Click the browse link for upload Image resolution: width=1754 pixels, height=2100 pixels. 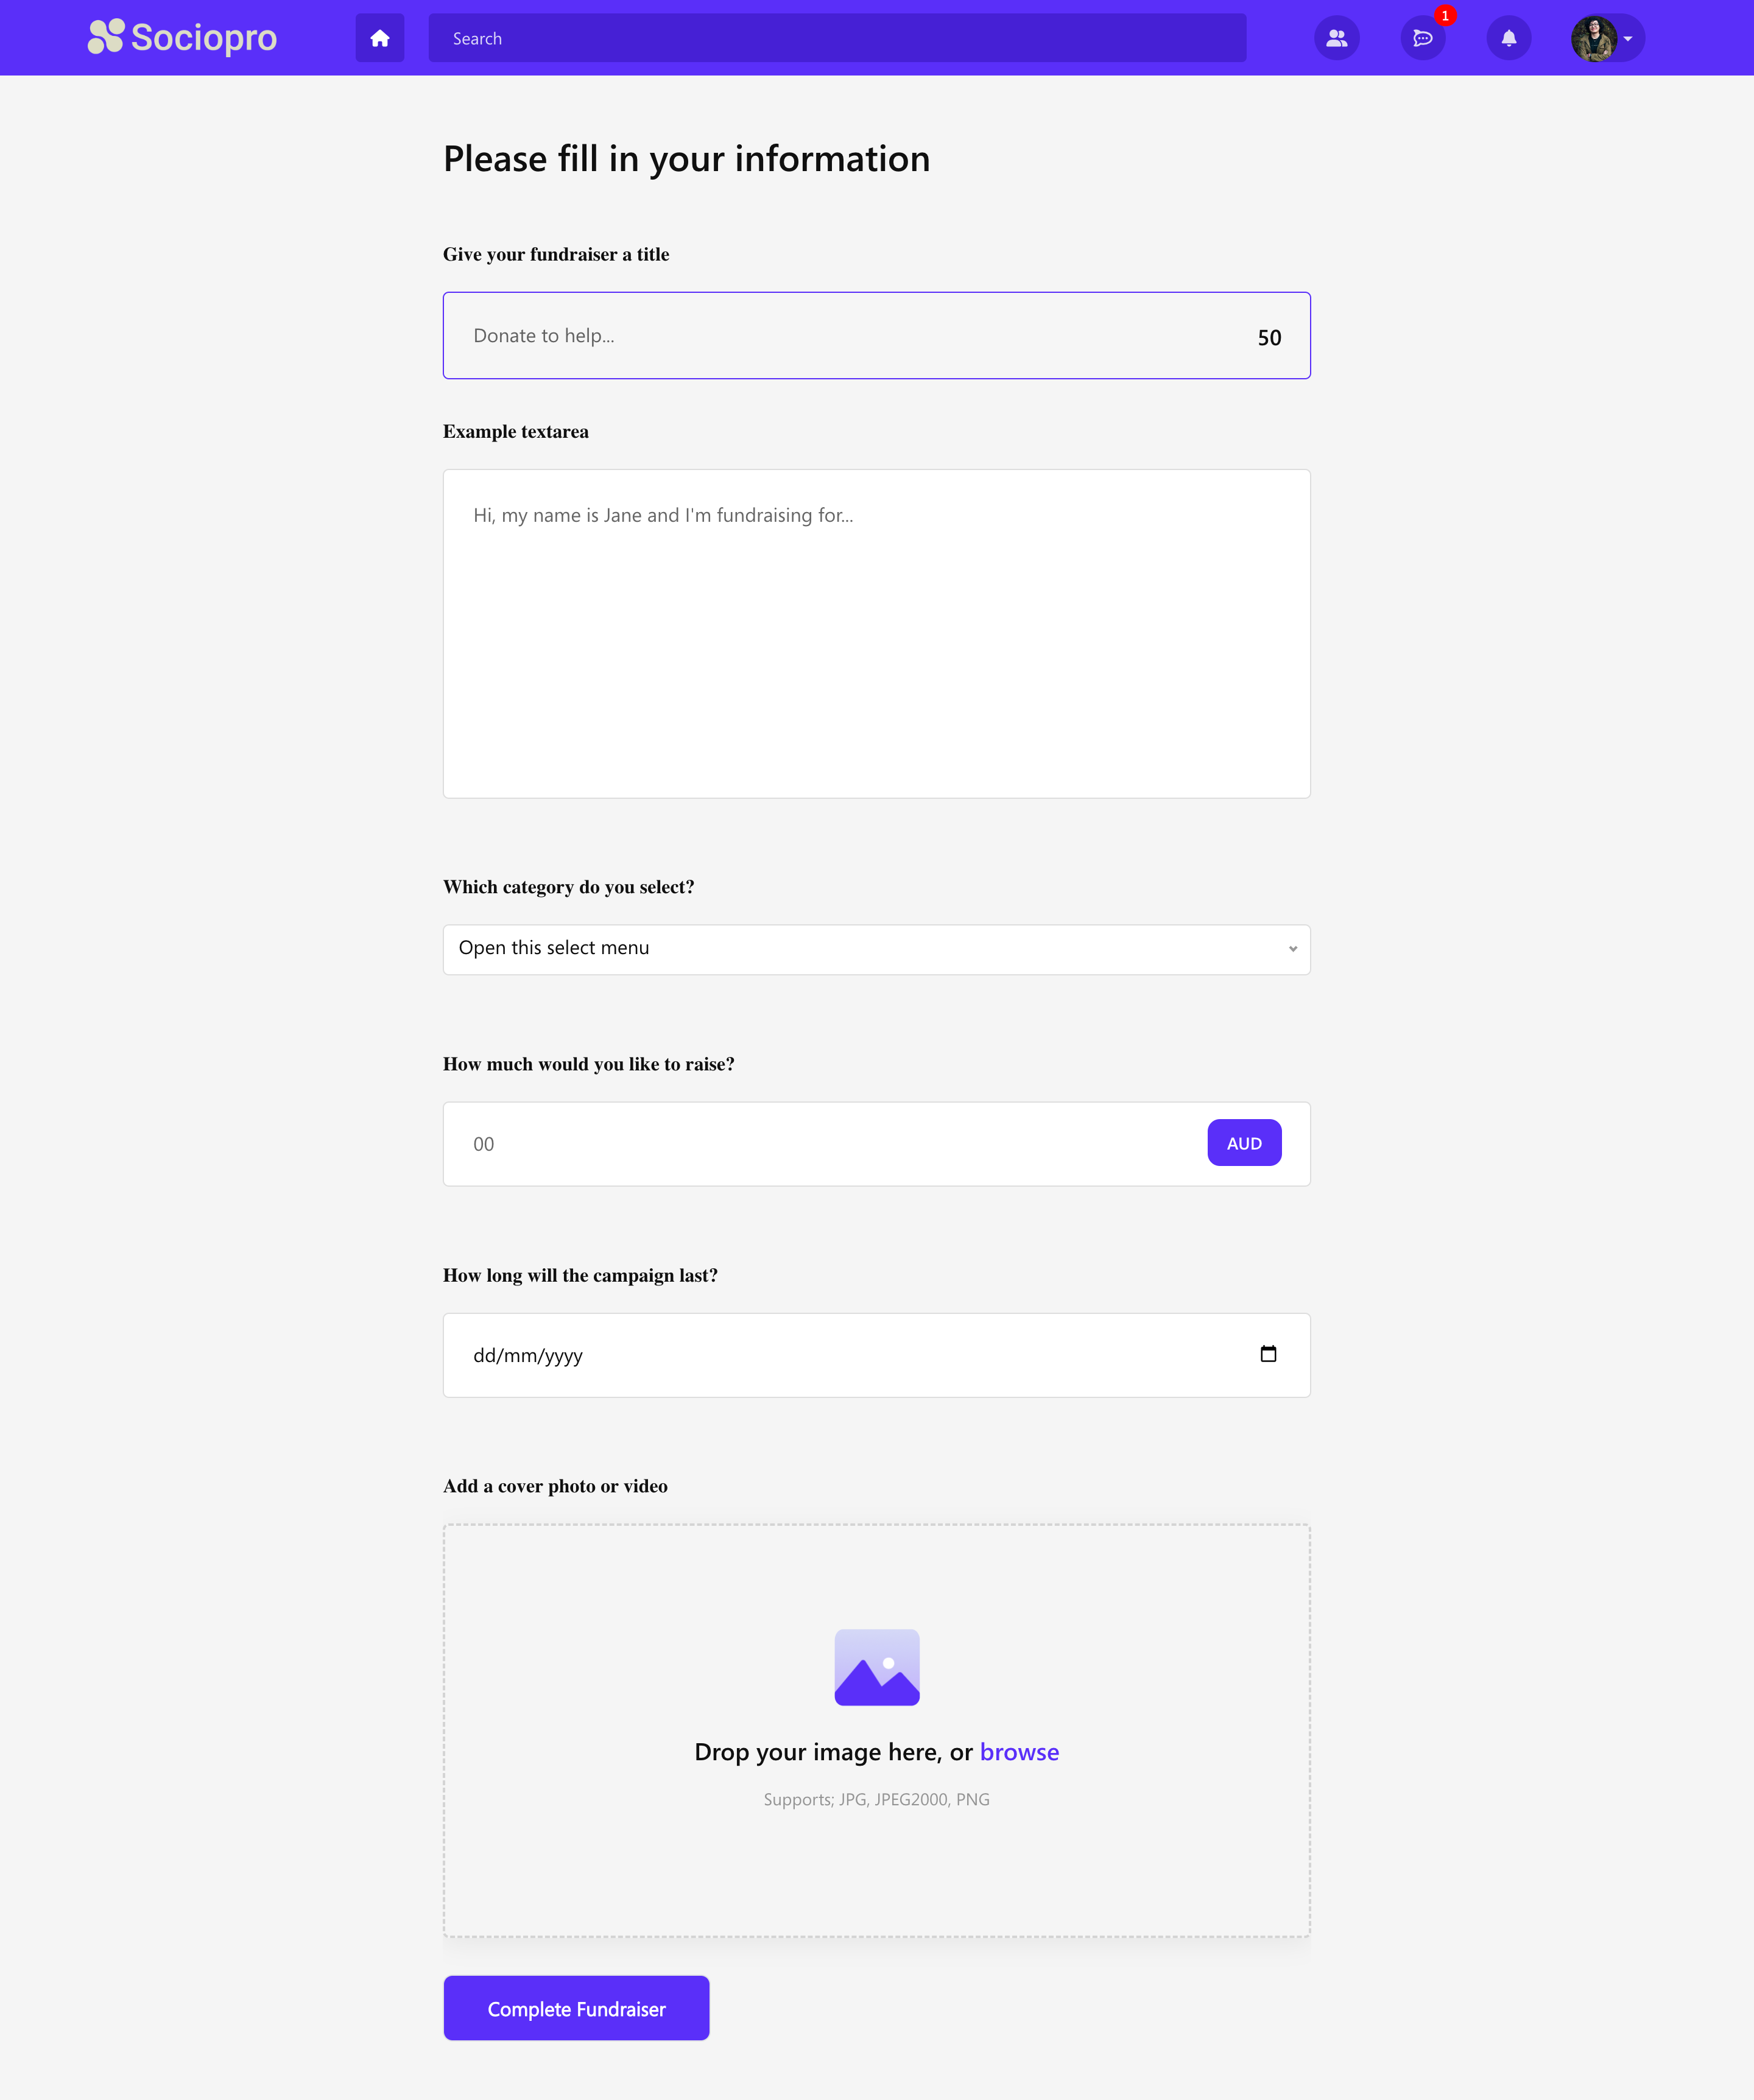pyautogui.click(x=1019, y=1752)
